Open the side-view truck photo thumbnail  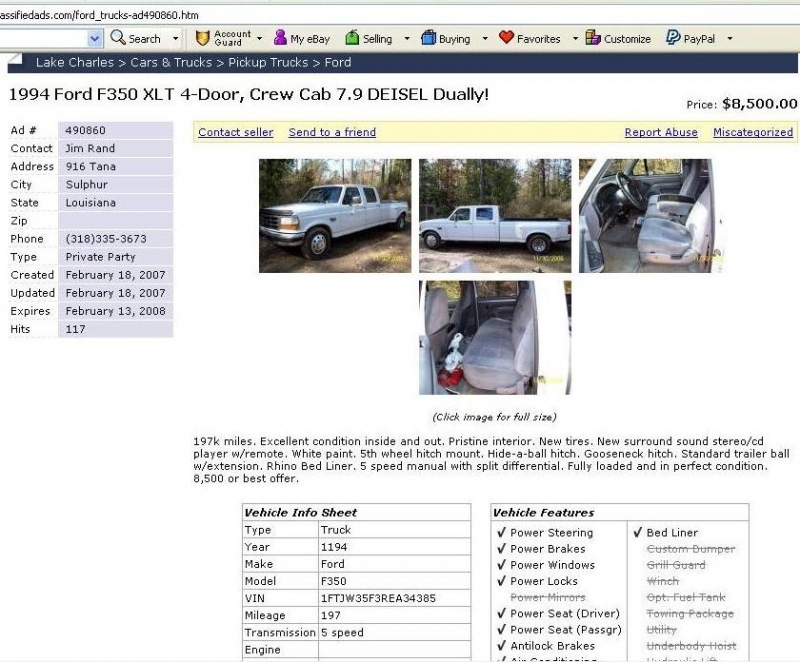495,216
